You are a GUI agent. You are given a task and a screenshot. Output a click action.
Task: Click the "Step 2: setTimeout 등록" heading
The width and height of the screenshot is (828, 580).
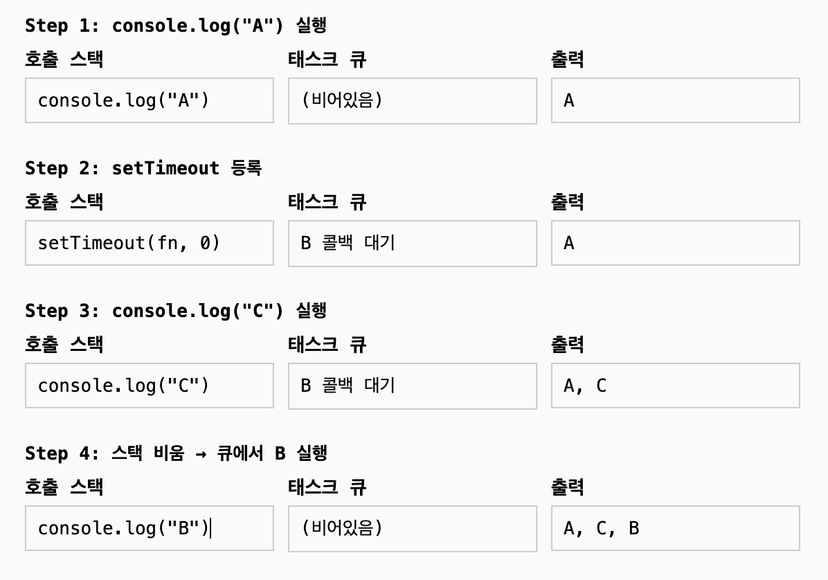(x=143, y=168)
